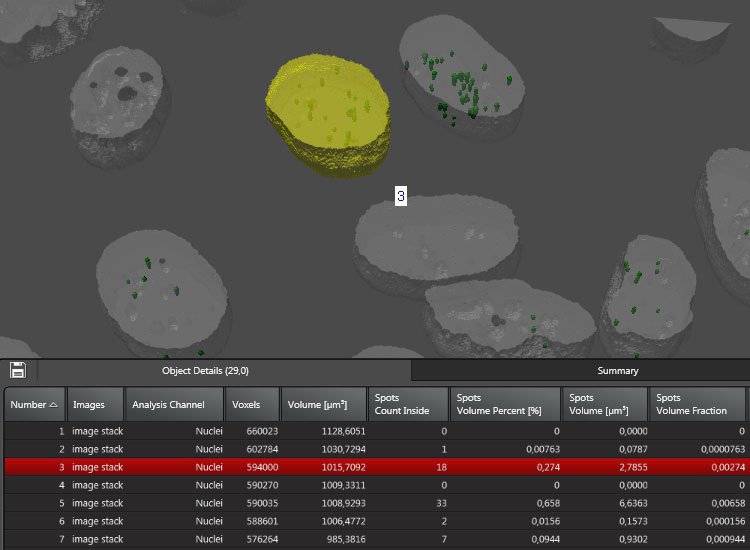Click Spots Volume Percent [%] header
750x550 pixels.
pos(503,404)
